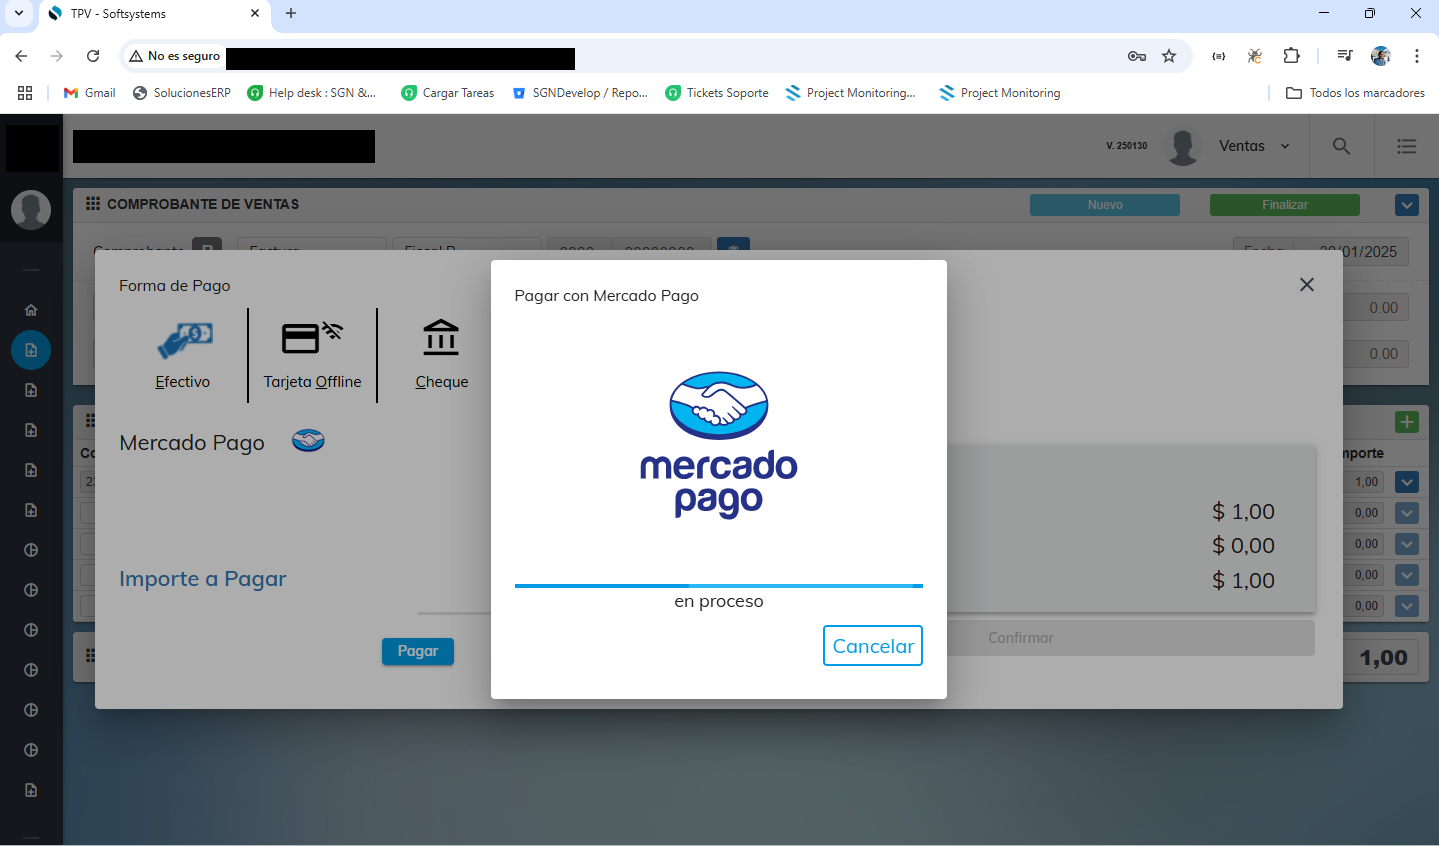
Task: Cancel the Mercado Pago payment
Action: click(872, 646)
